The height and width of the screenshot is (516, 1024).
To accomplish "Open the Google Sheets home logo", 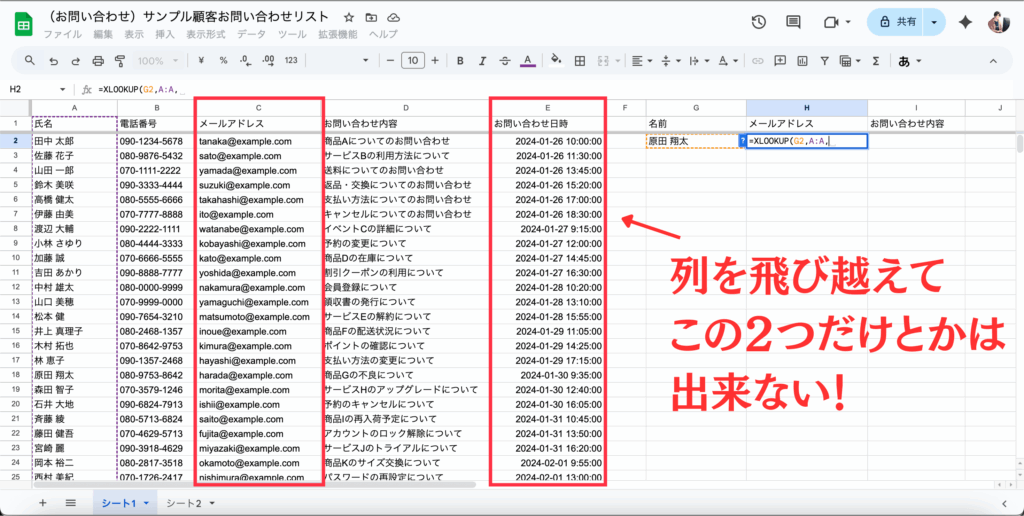I will 24,24.
